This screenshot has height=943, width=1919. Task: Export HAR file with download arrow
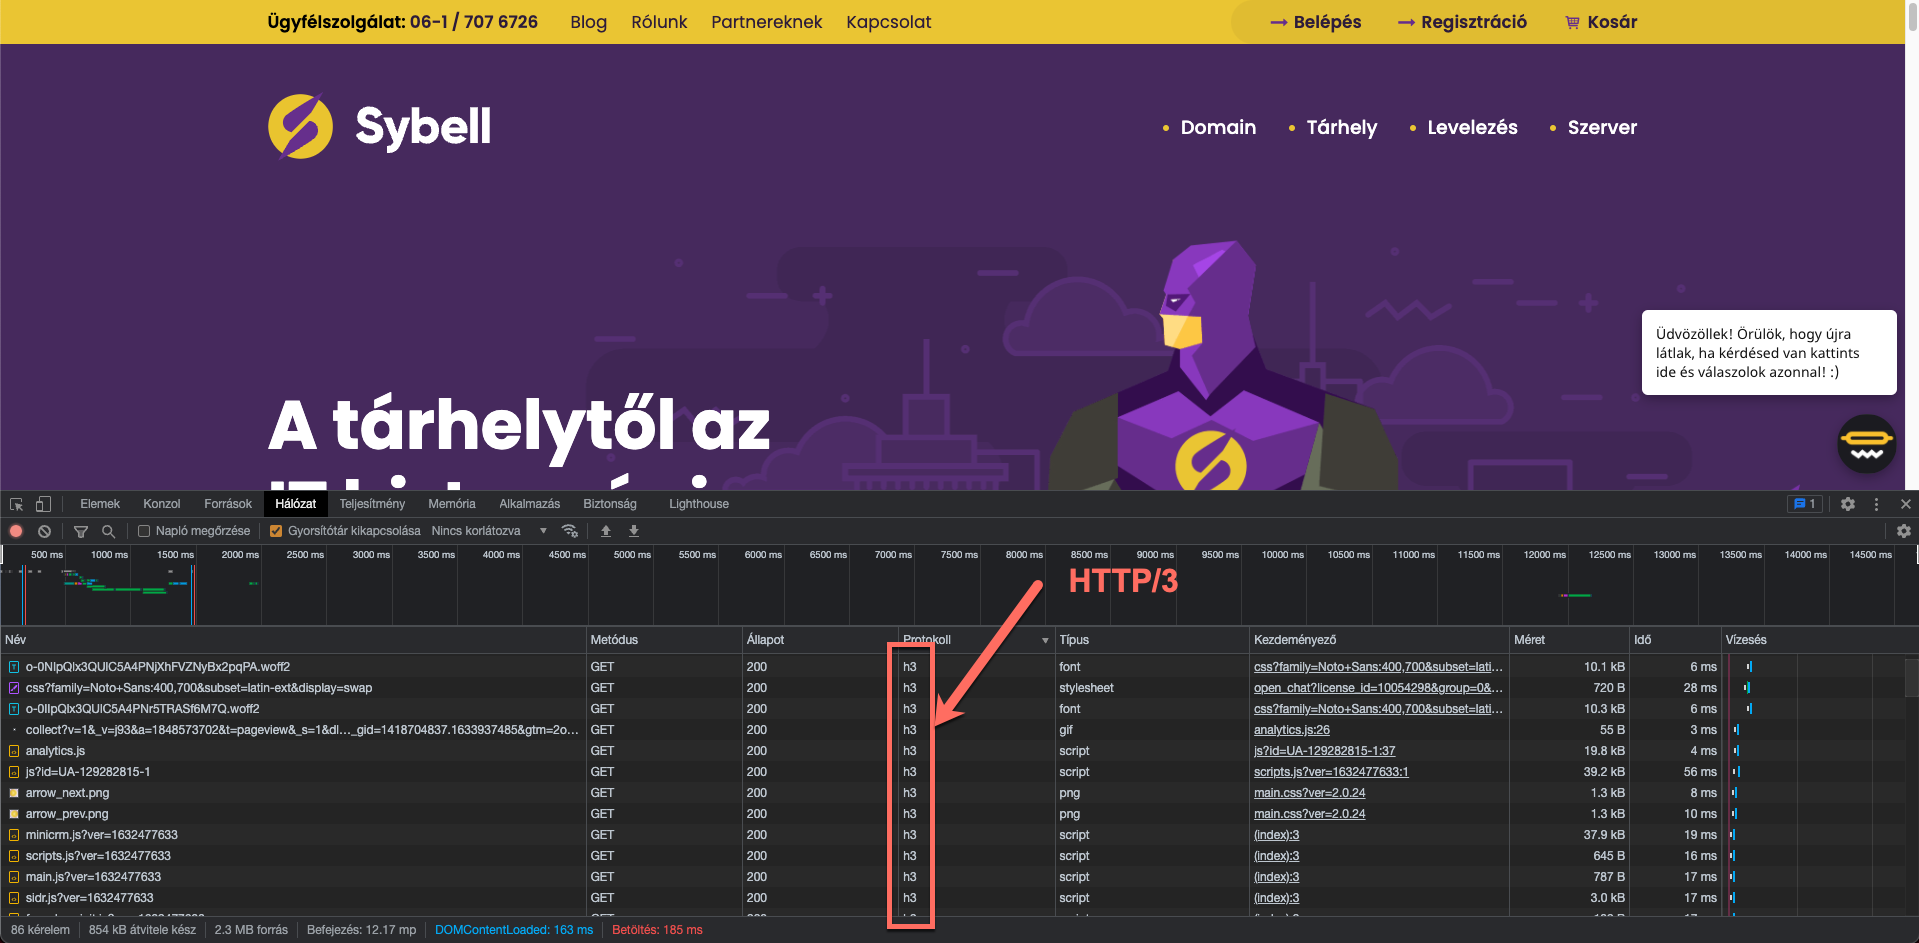pos(634,531)
